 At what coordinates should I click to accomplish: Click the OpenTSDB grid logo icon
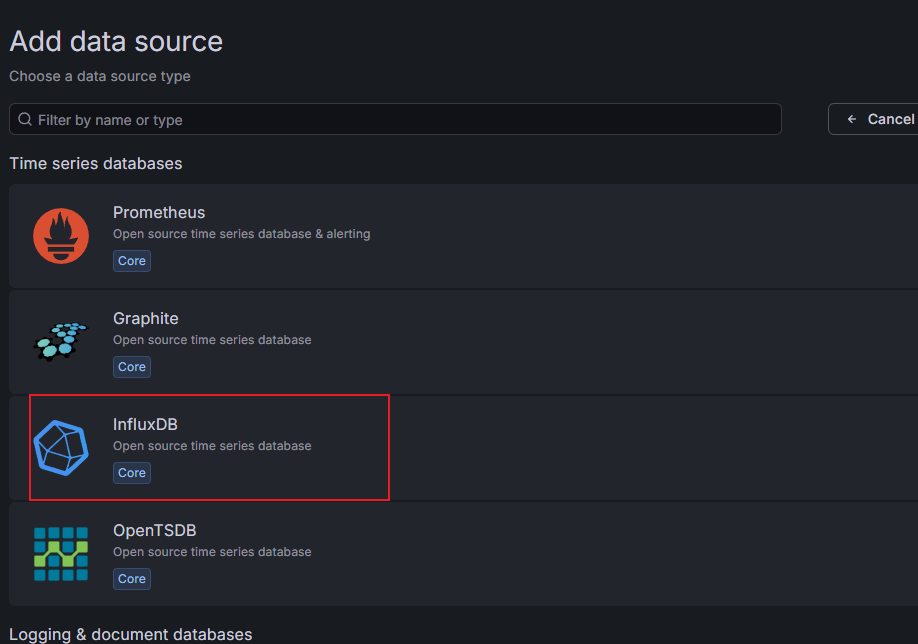(61, 554)
